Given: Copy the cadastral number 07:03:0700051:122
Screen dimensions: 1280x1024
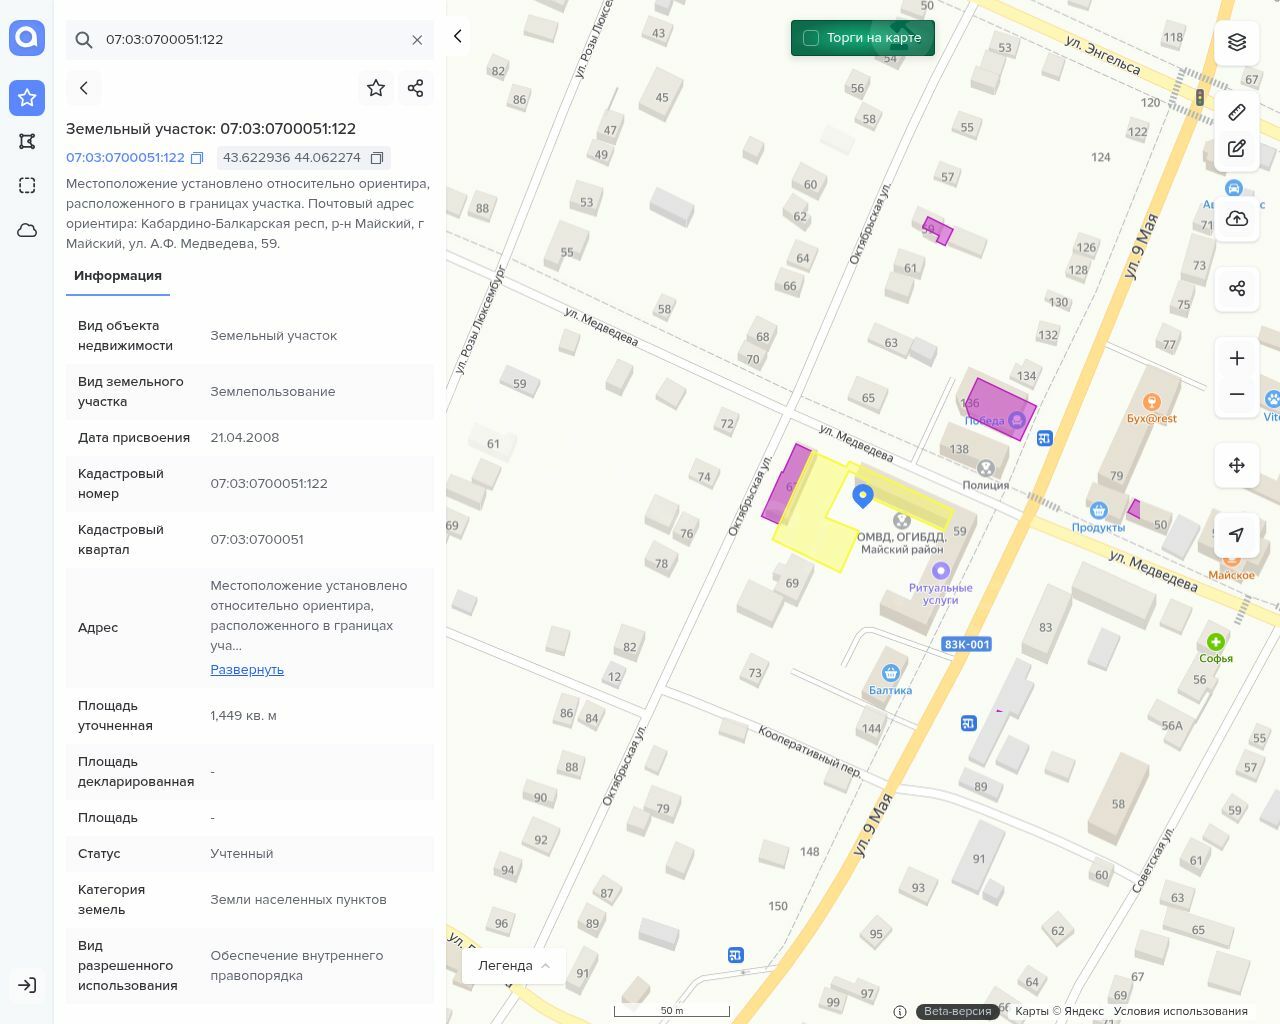Looking at the screenshot, I should (197, 158).
